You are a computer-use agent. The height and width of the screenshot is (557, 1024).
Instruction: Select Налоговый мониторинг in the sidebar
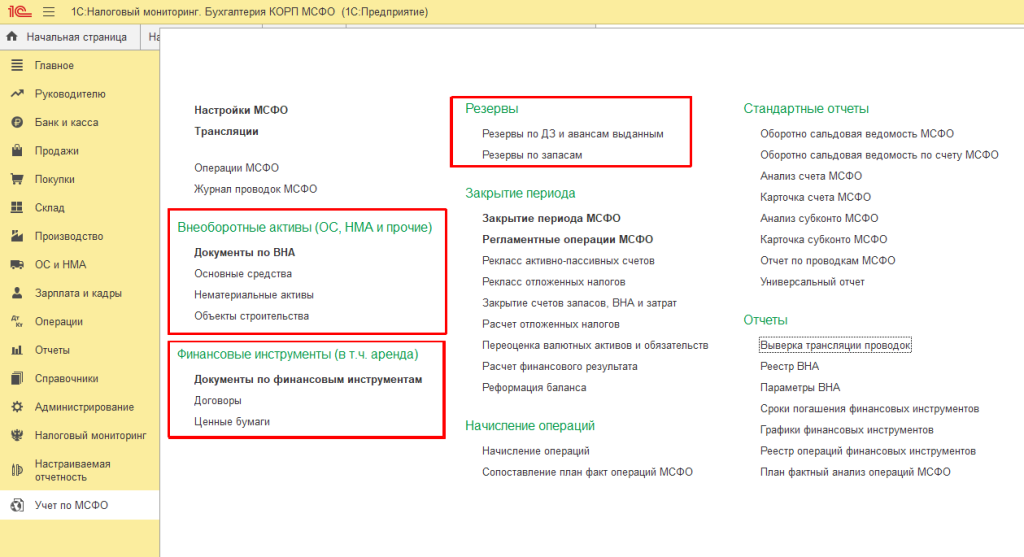pyautogui.click(x=90, y=436)
